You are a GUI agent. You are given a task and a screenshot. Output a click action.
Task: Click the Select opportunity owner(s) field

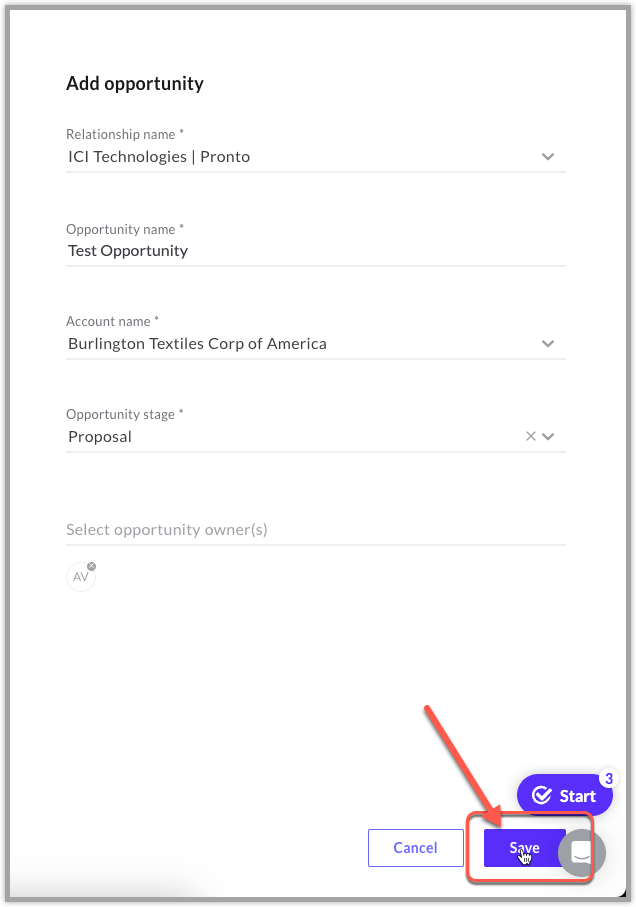pos(316,530)
